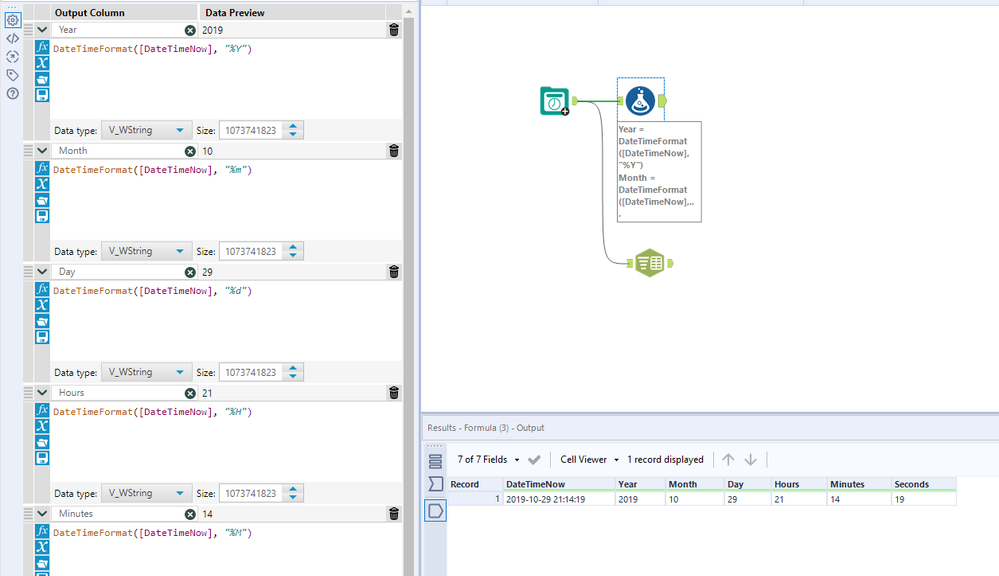
Task: Move to previous record with up arrow
Action: [x=728, y=459]
